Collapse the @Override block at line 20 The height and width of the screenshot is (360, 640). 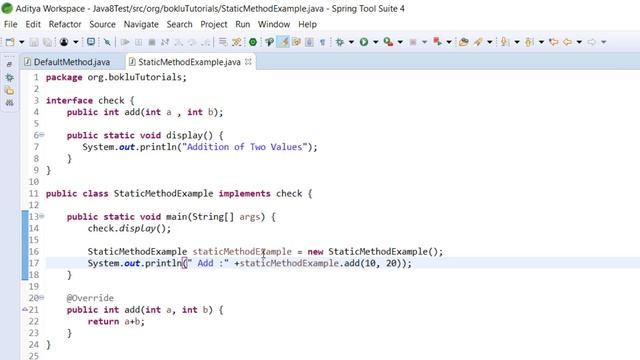42,298
